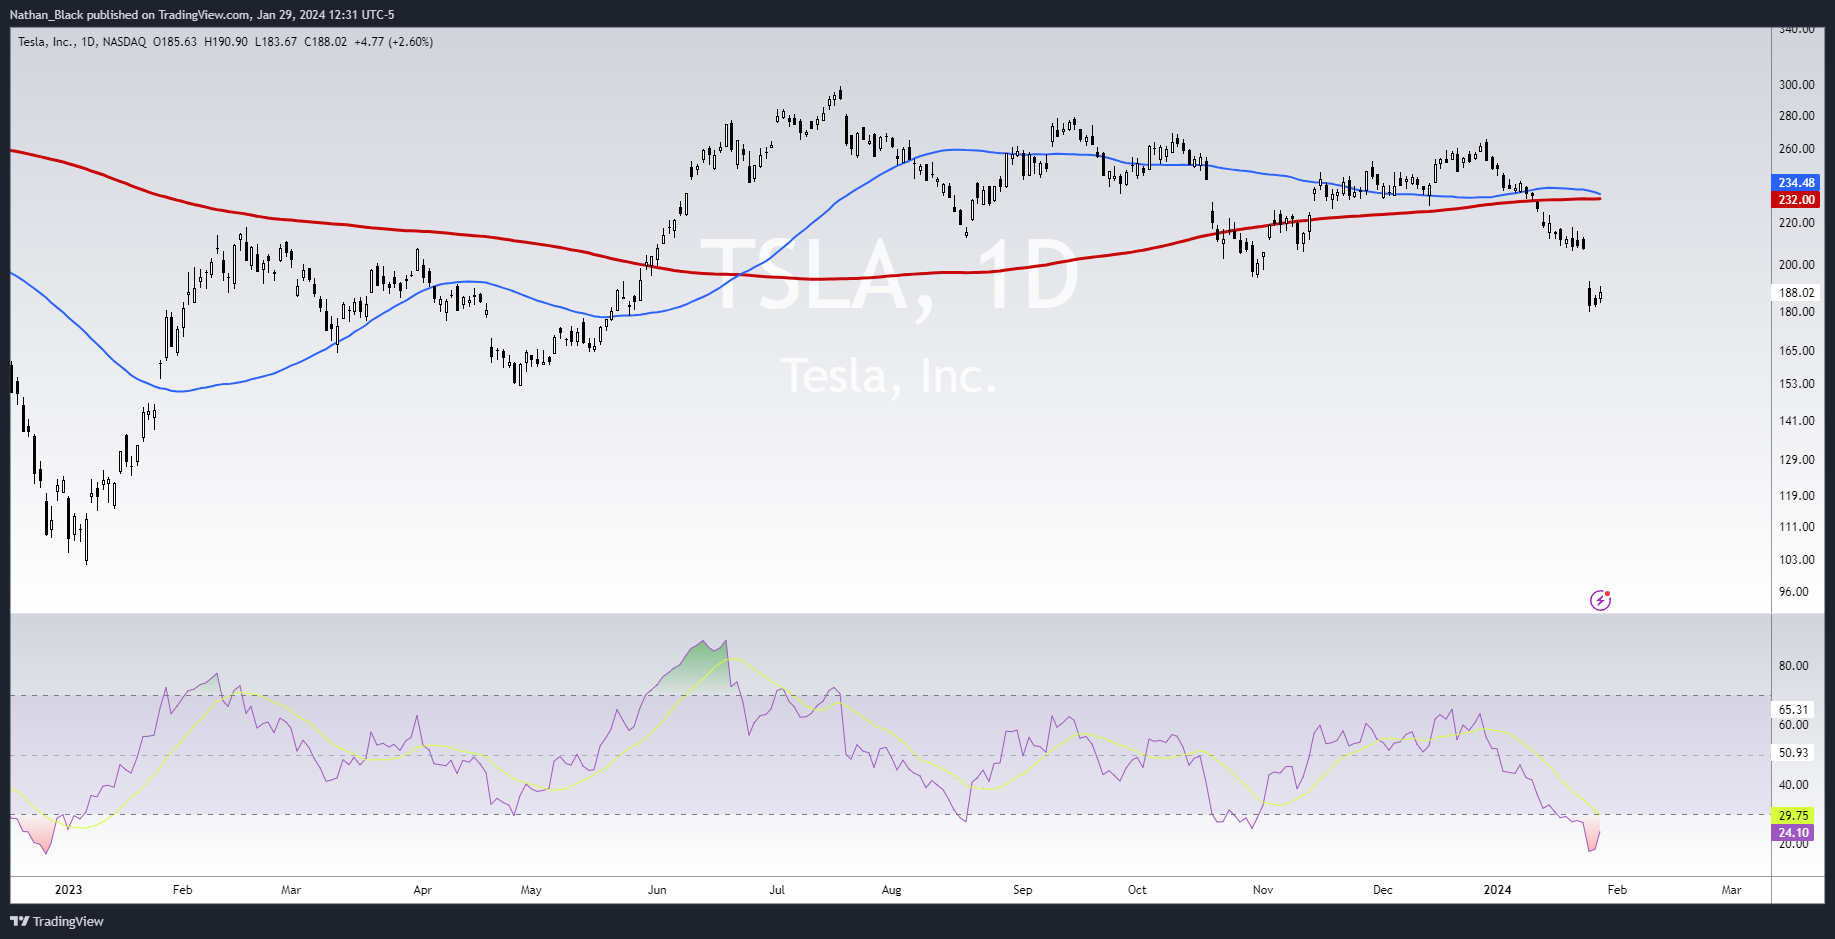Click the publisher line 'Nathan_Black published on TradingView.com'
Image resolution: width=1835 pixels, height=939 pixels.
coord(130,15)
